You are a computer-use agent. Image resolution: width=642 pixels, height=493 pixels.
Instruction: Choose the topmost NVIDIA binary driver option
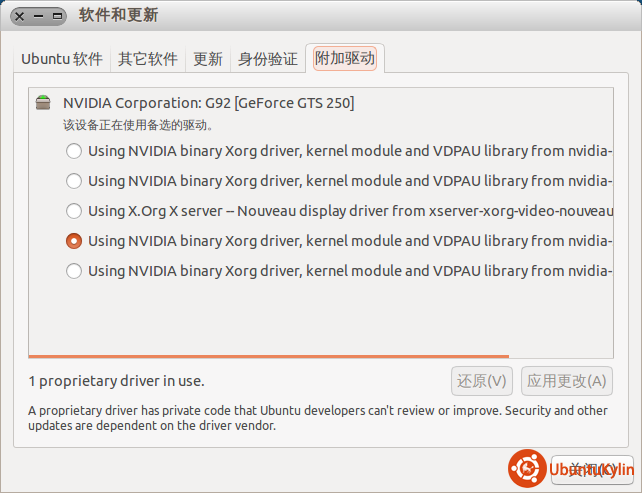click(74, 151)
